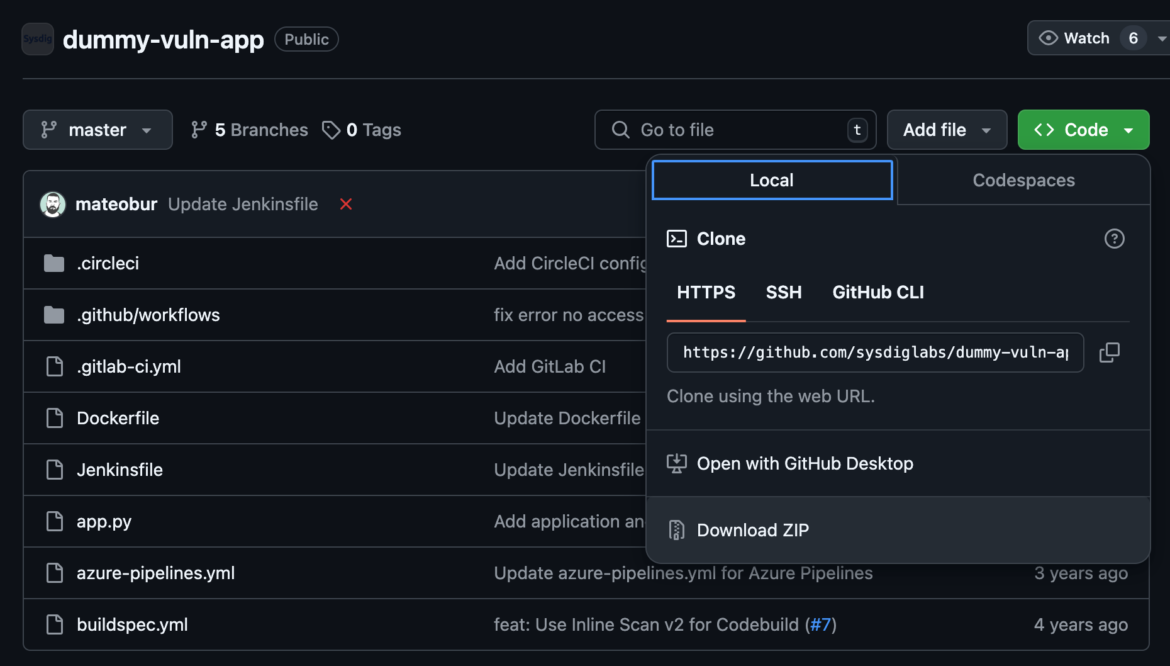Click the Jenkinsfile file icon

[x=54, y=470]
